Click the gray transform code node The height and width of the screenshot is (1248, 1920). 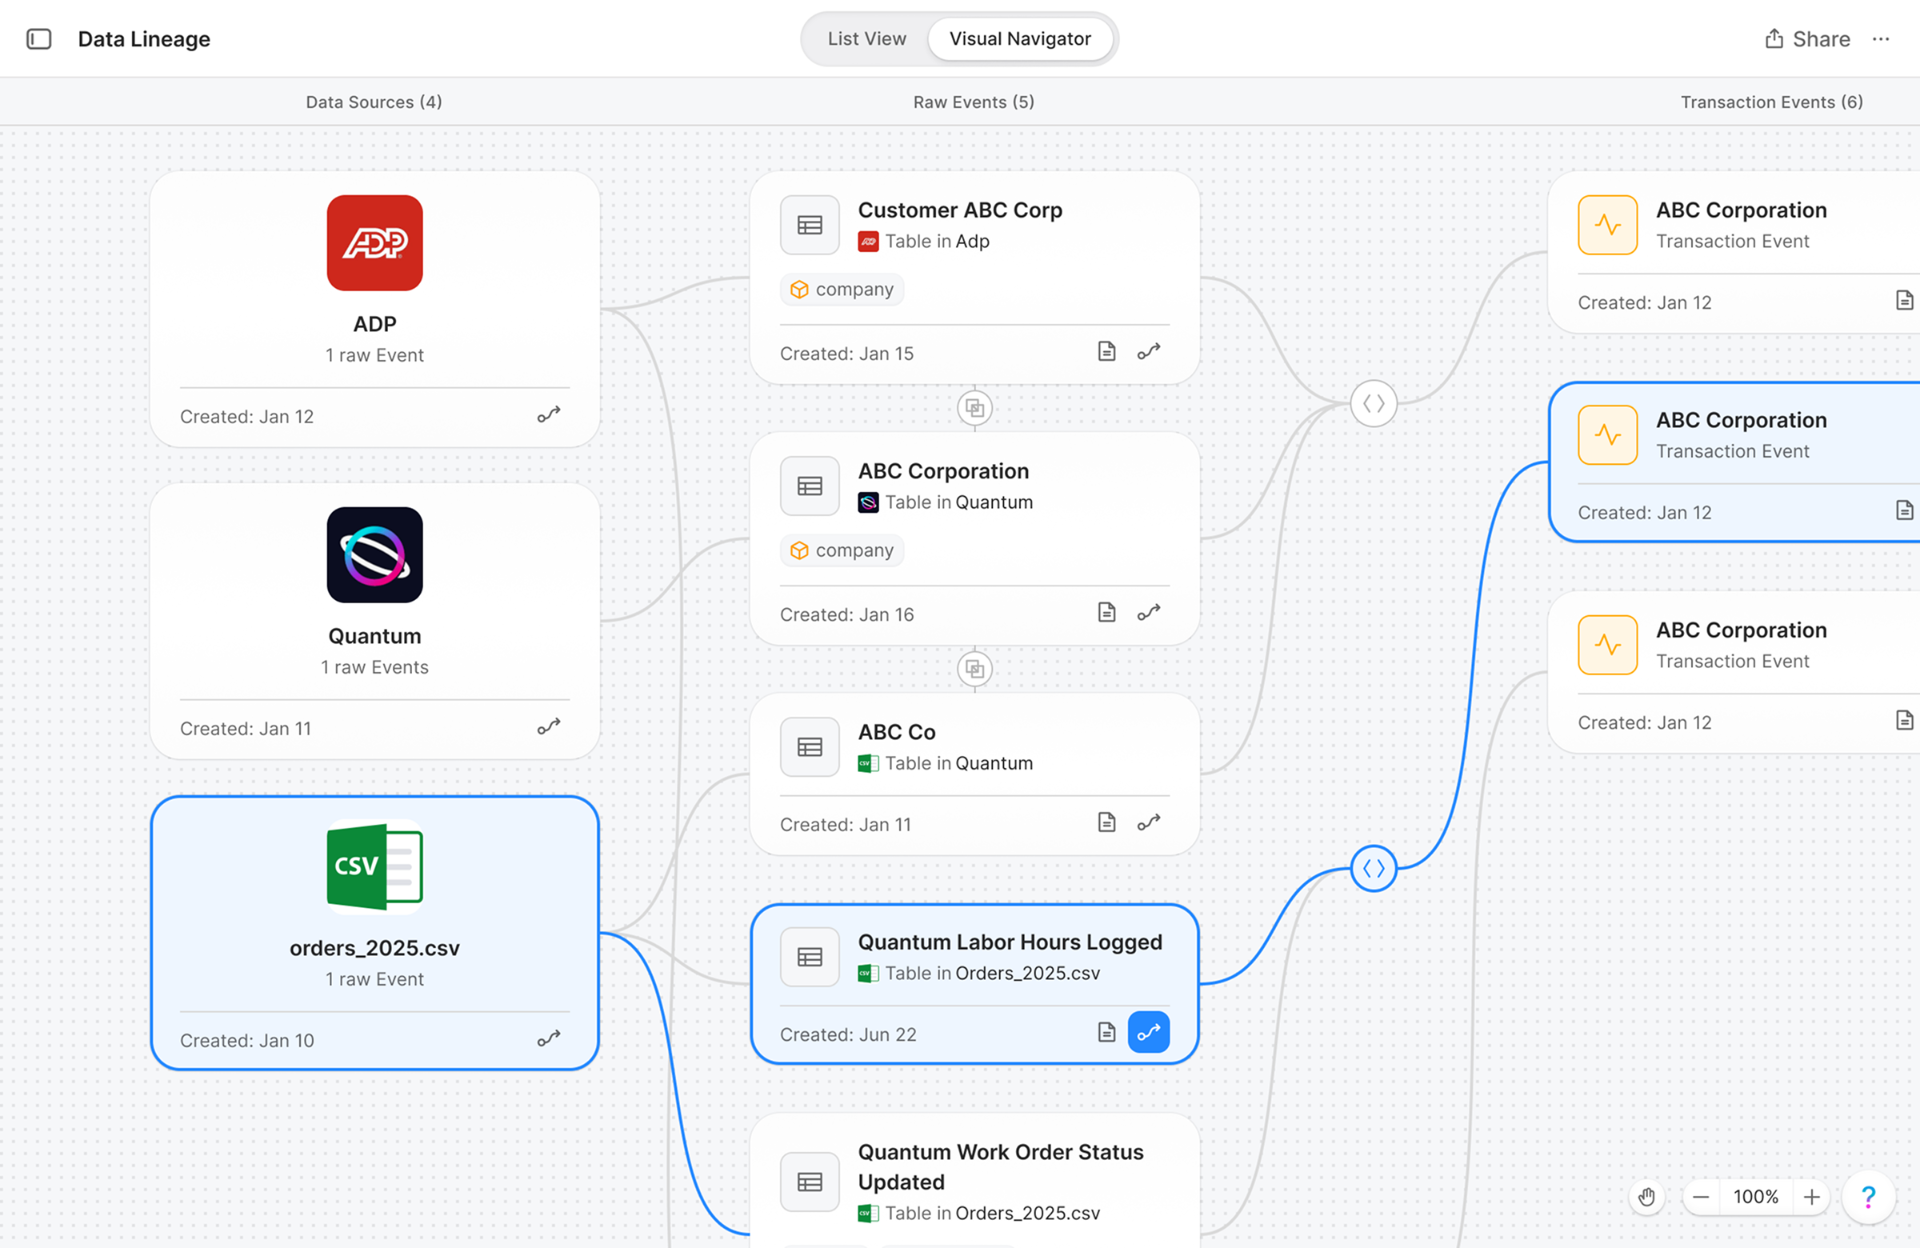(1374, 404)
